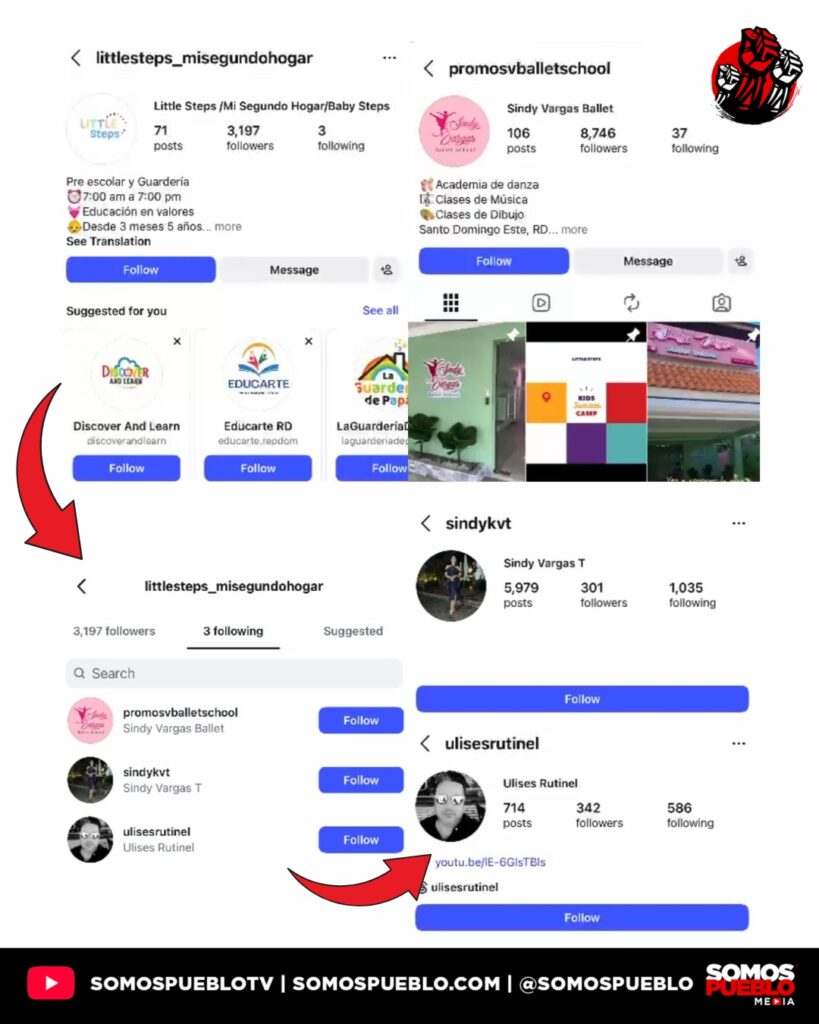Open the youtu.be link on ulisesrutinel profile
Image resolution: width=819 pixels, height=1024 pixels.
pos(490,862)
